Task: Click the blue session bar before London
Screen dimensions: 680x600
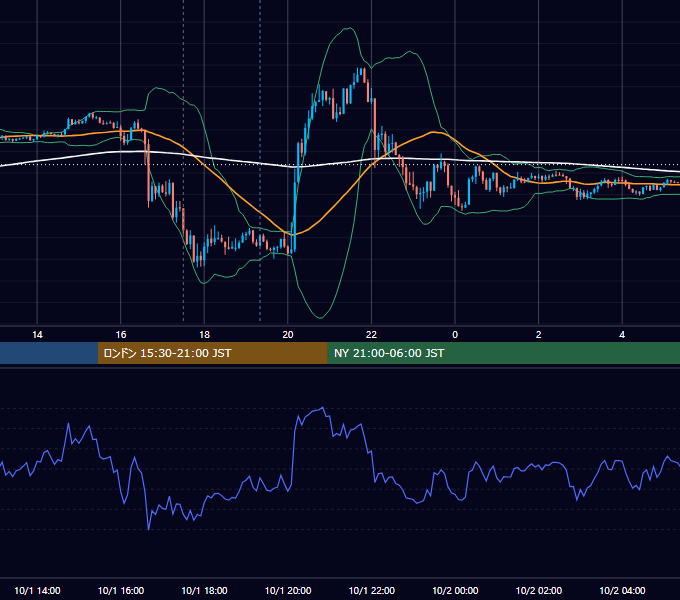Action: coord(49,353)
